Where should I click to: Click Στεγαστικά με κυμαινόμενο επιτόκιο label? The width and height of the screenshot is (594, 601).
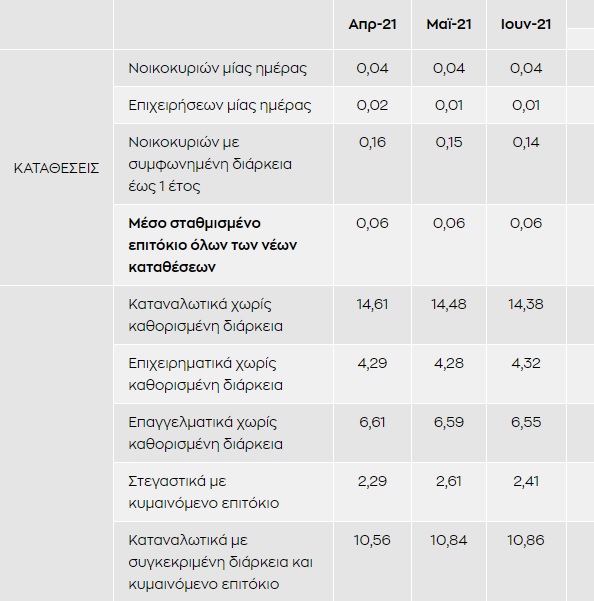coord(203,492)
